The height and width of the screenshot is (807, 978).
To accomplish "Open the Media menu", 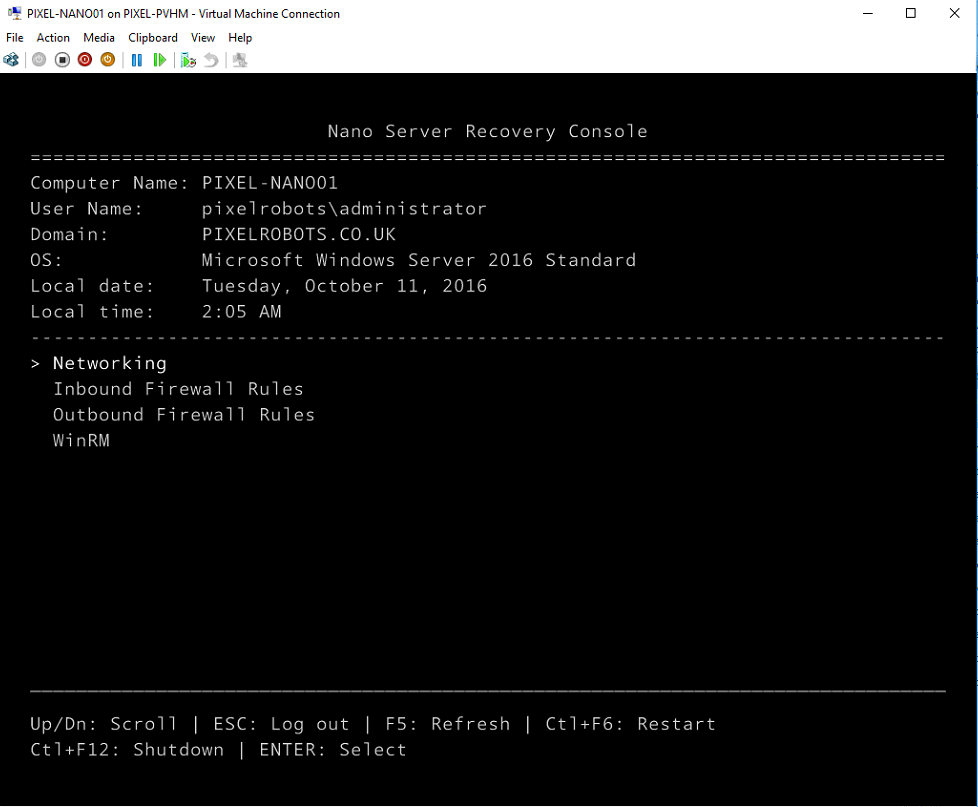I will 99,38.
